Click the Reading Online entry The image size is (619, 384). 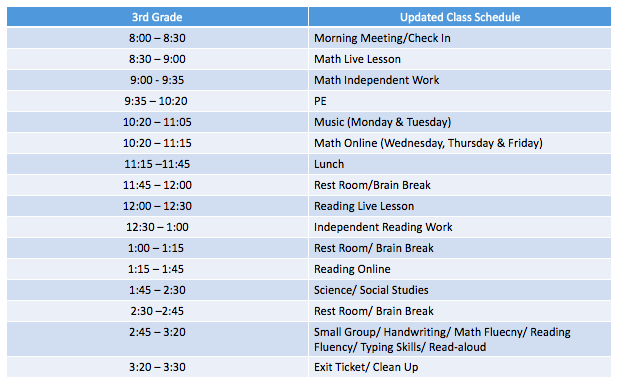tap(460, 269)
